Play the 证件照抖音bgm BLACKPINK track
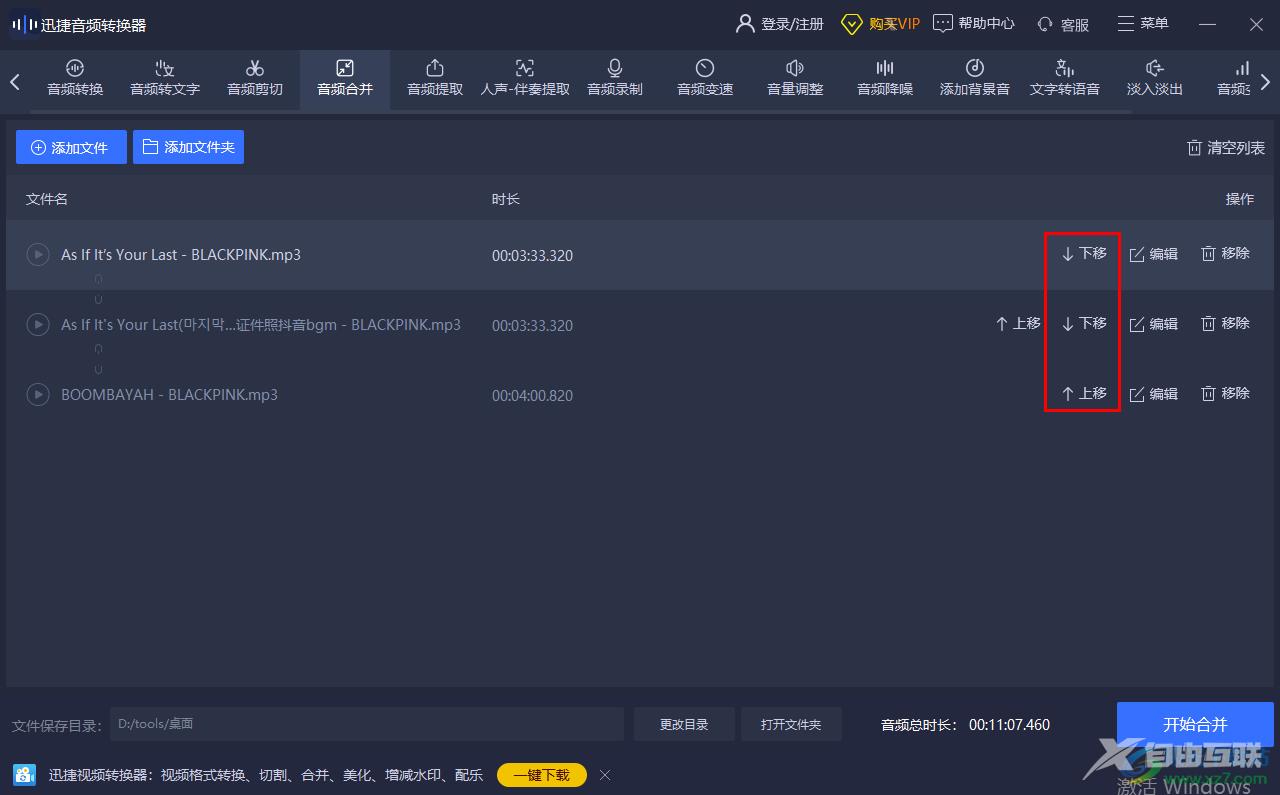Image resolution: width=1280 pixels, height=795 pixels. [x=37, y=325]
